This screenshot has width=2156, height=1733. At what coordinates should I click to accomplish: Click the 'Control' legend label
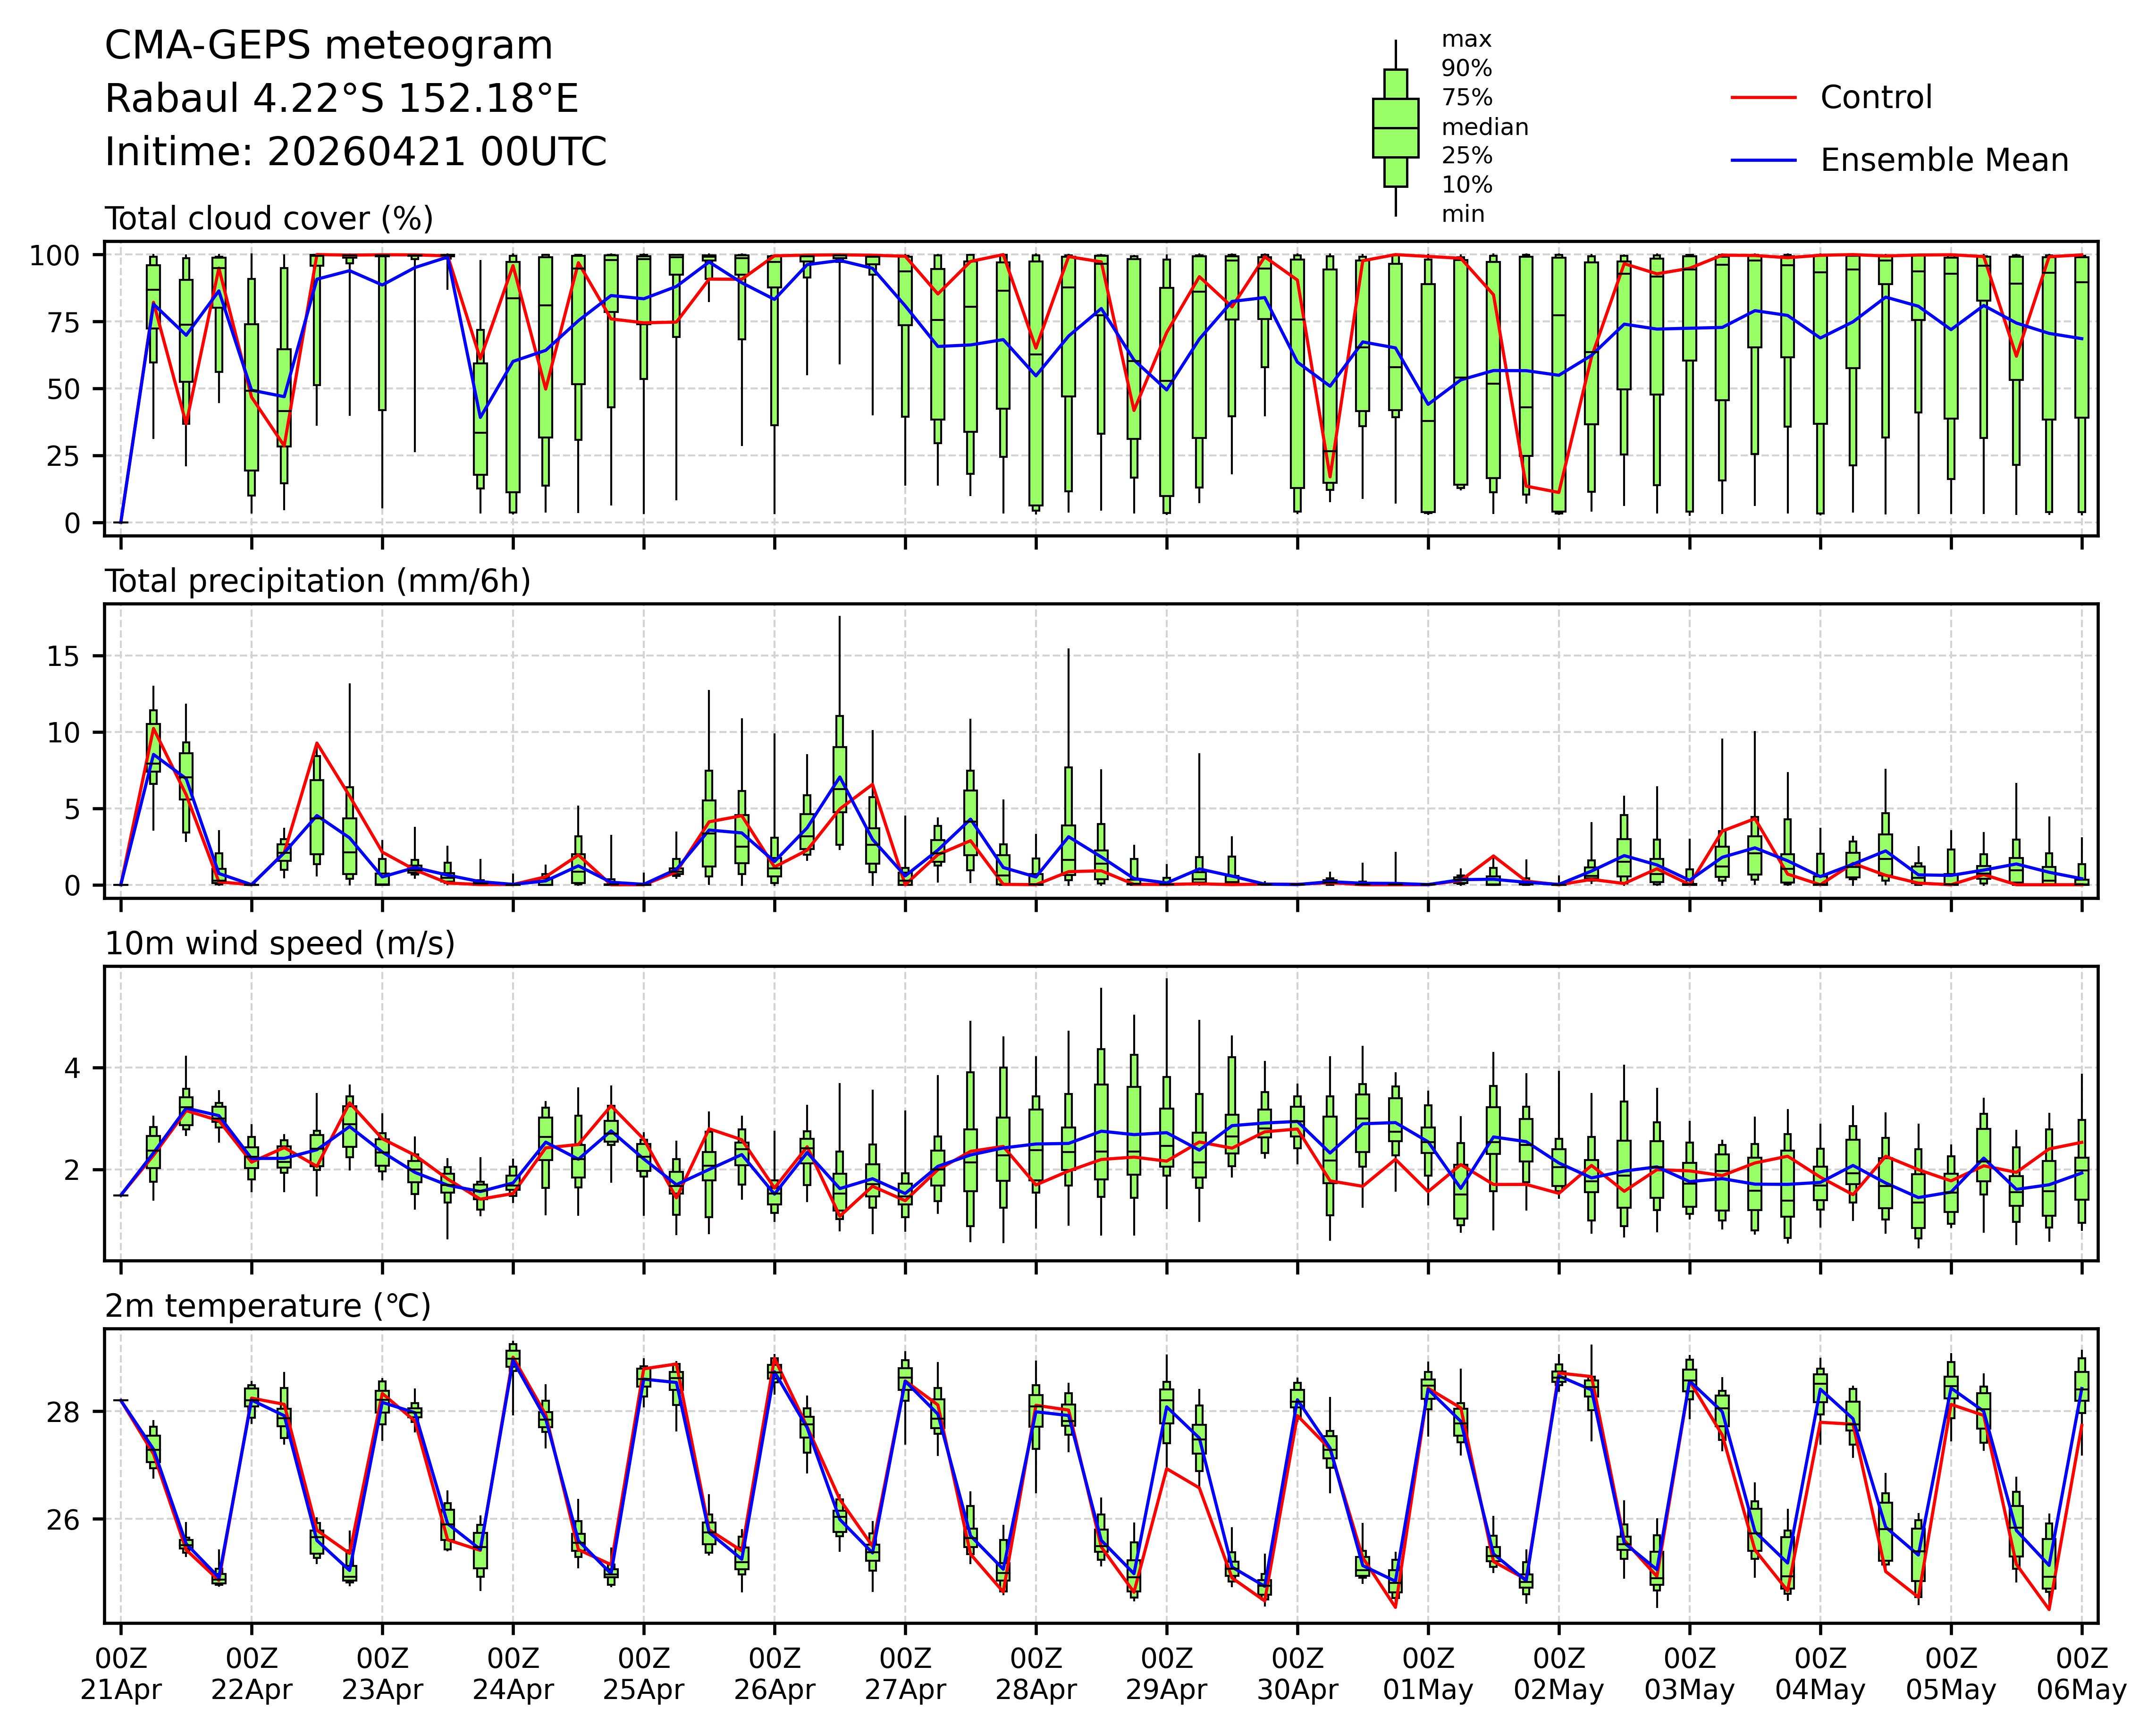click(x=1876, y=97)
